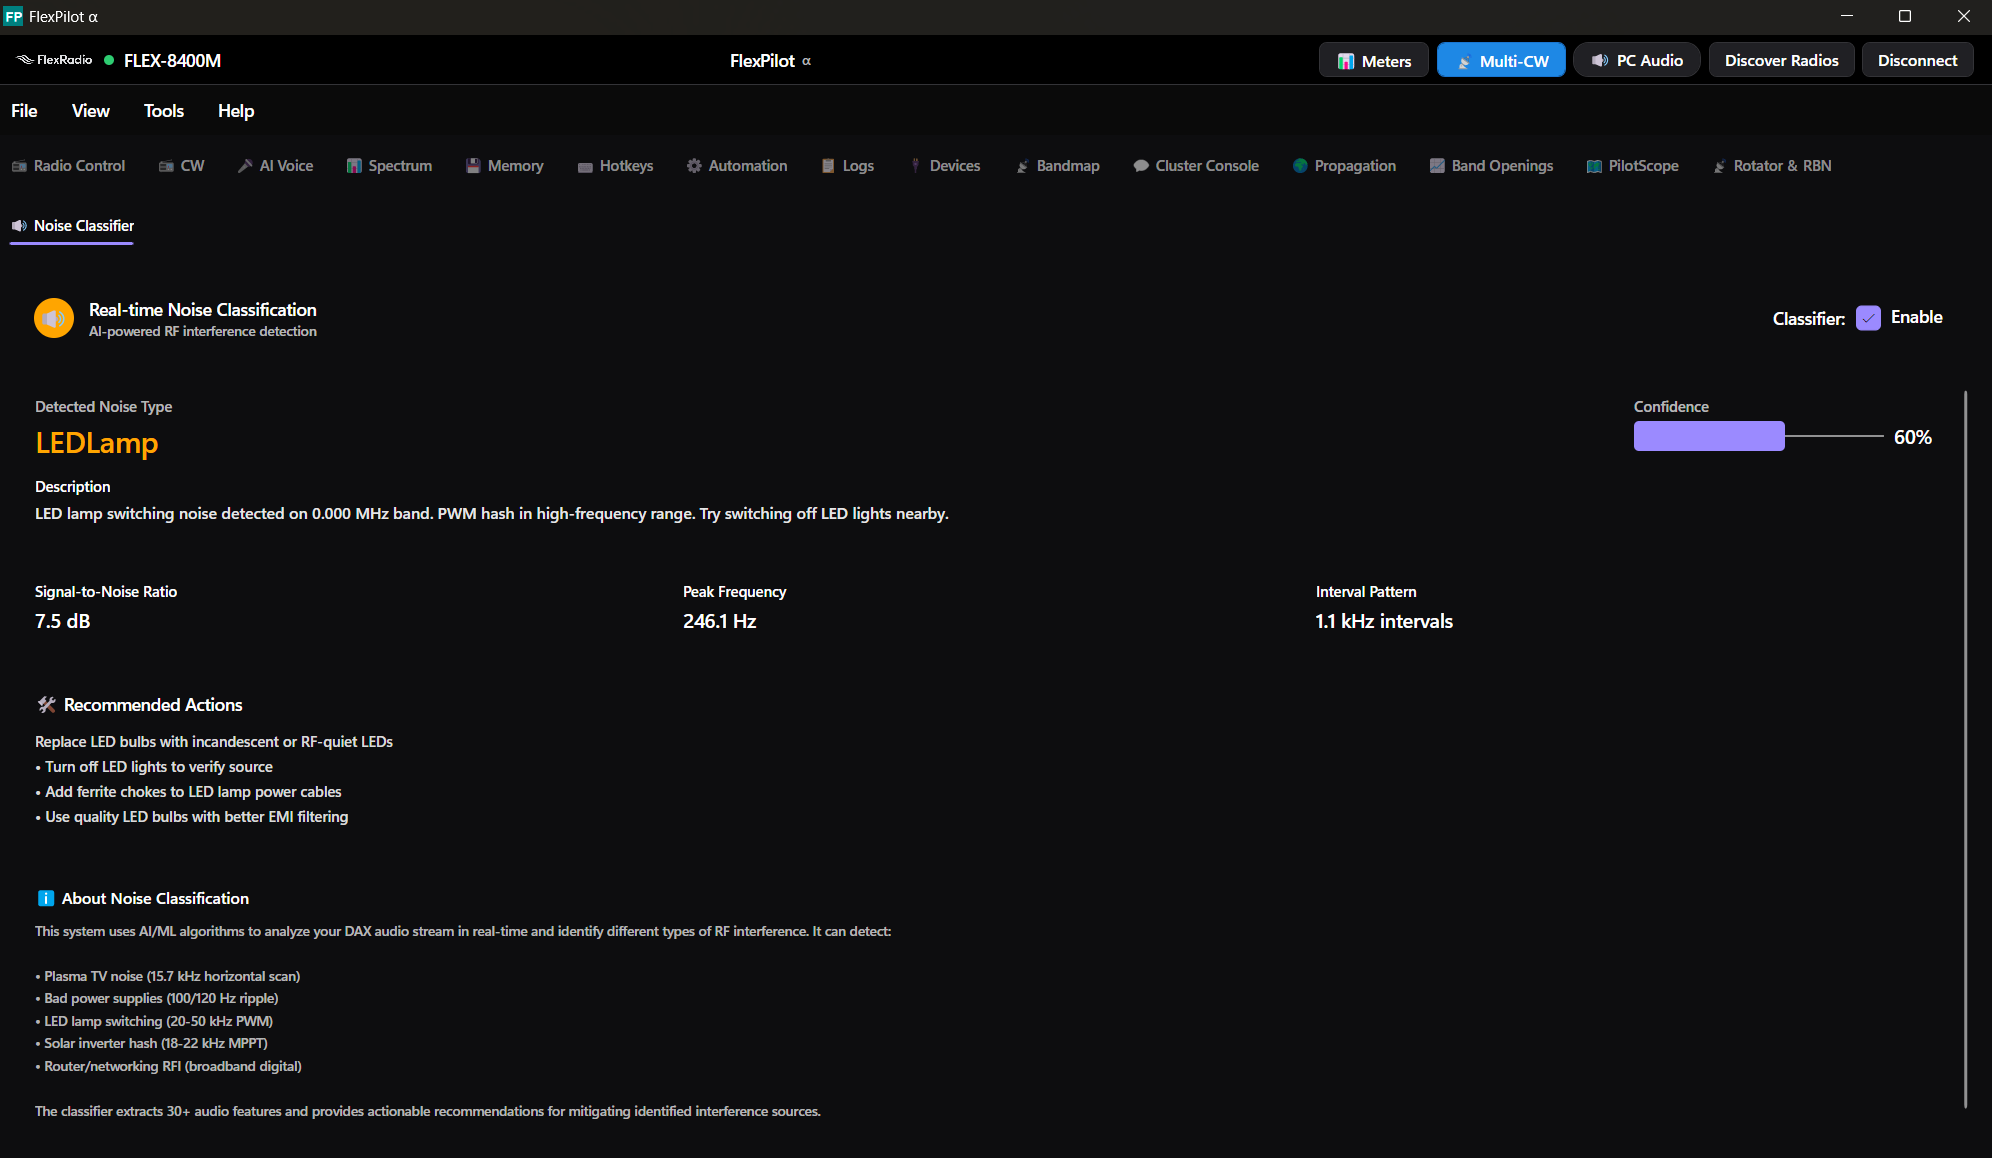
Task: Click the Disconnect button
Action: (1917, 61)
